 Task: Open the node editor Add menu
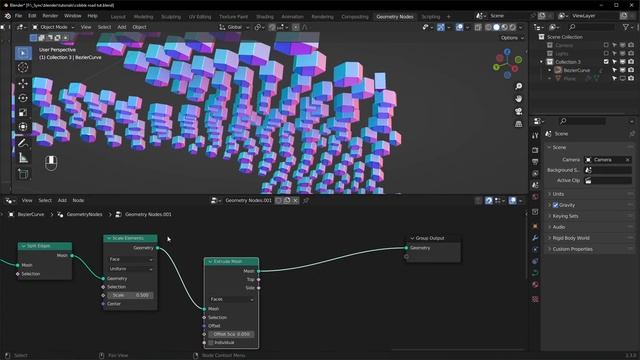coord(62,200)
